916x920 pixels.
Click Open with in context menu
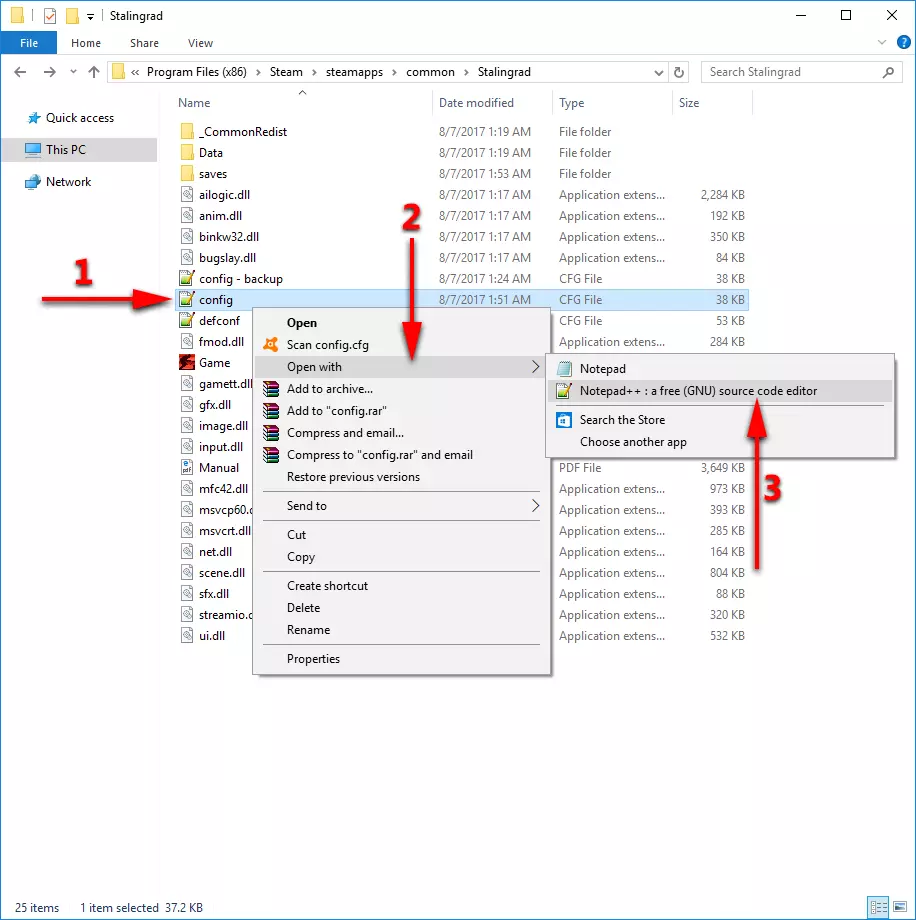pyautogui.click(x=401, y=367)
